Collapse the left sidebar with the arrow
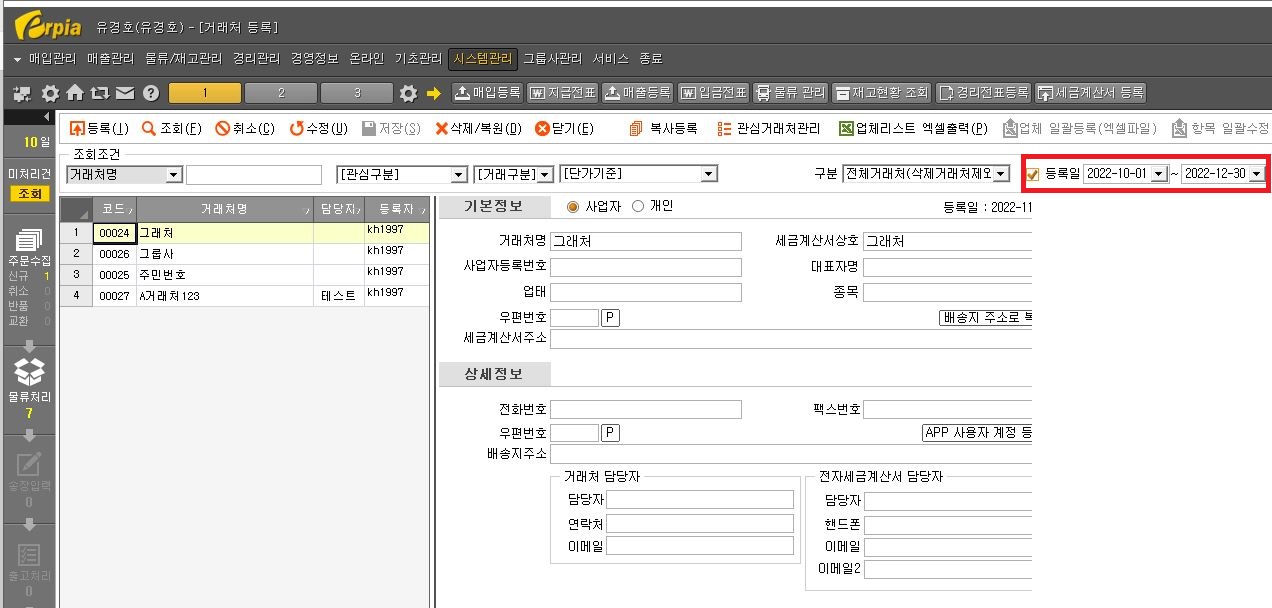This screenshot has height=608, width=1272. tap(46, 117)
